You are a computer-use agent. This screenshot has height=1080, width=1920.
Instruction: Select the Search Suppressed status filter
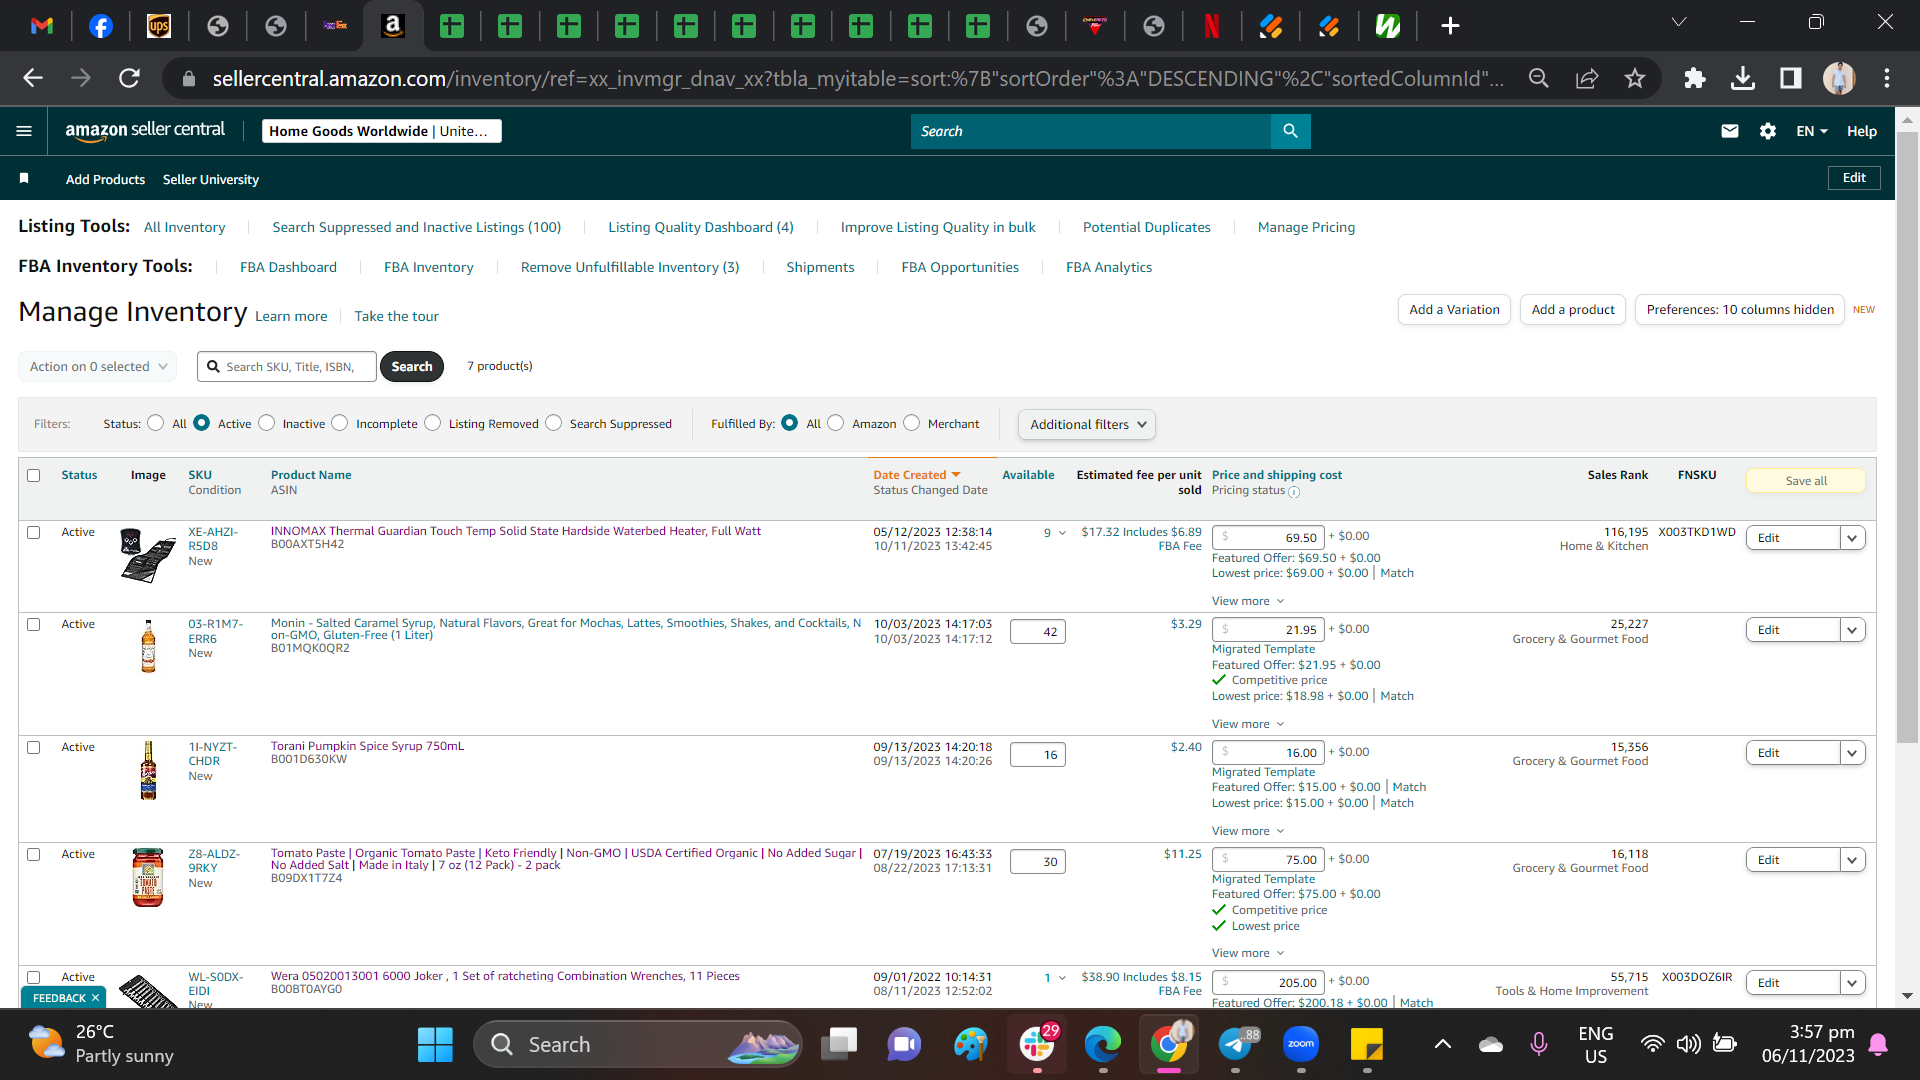pos(554,423)
